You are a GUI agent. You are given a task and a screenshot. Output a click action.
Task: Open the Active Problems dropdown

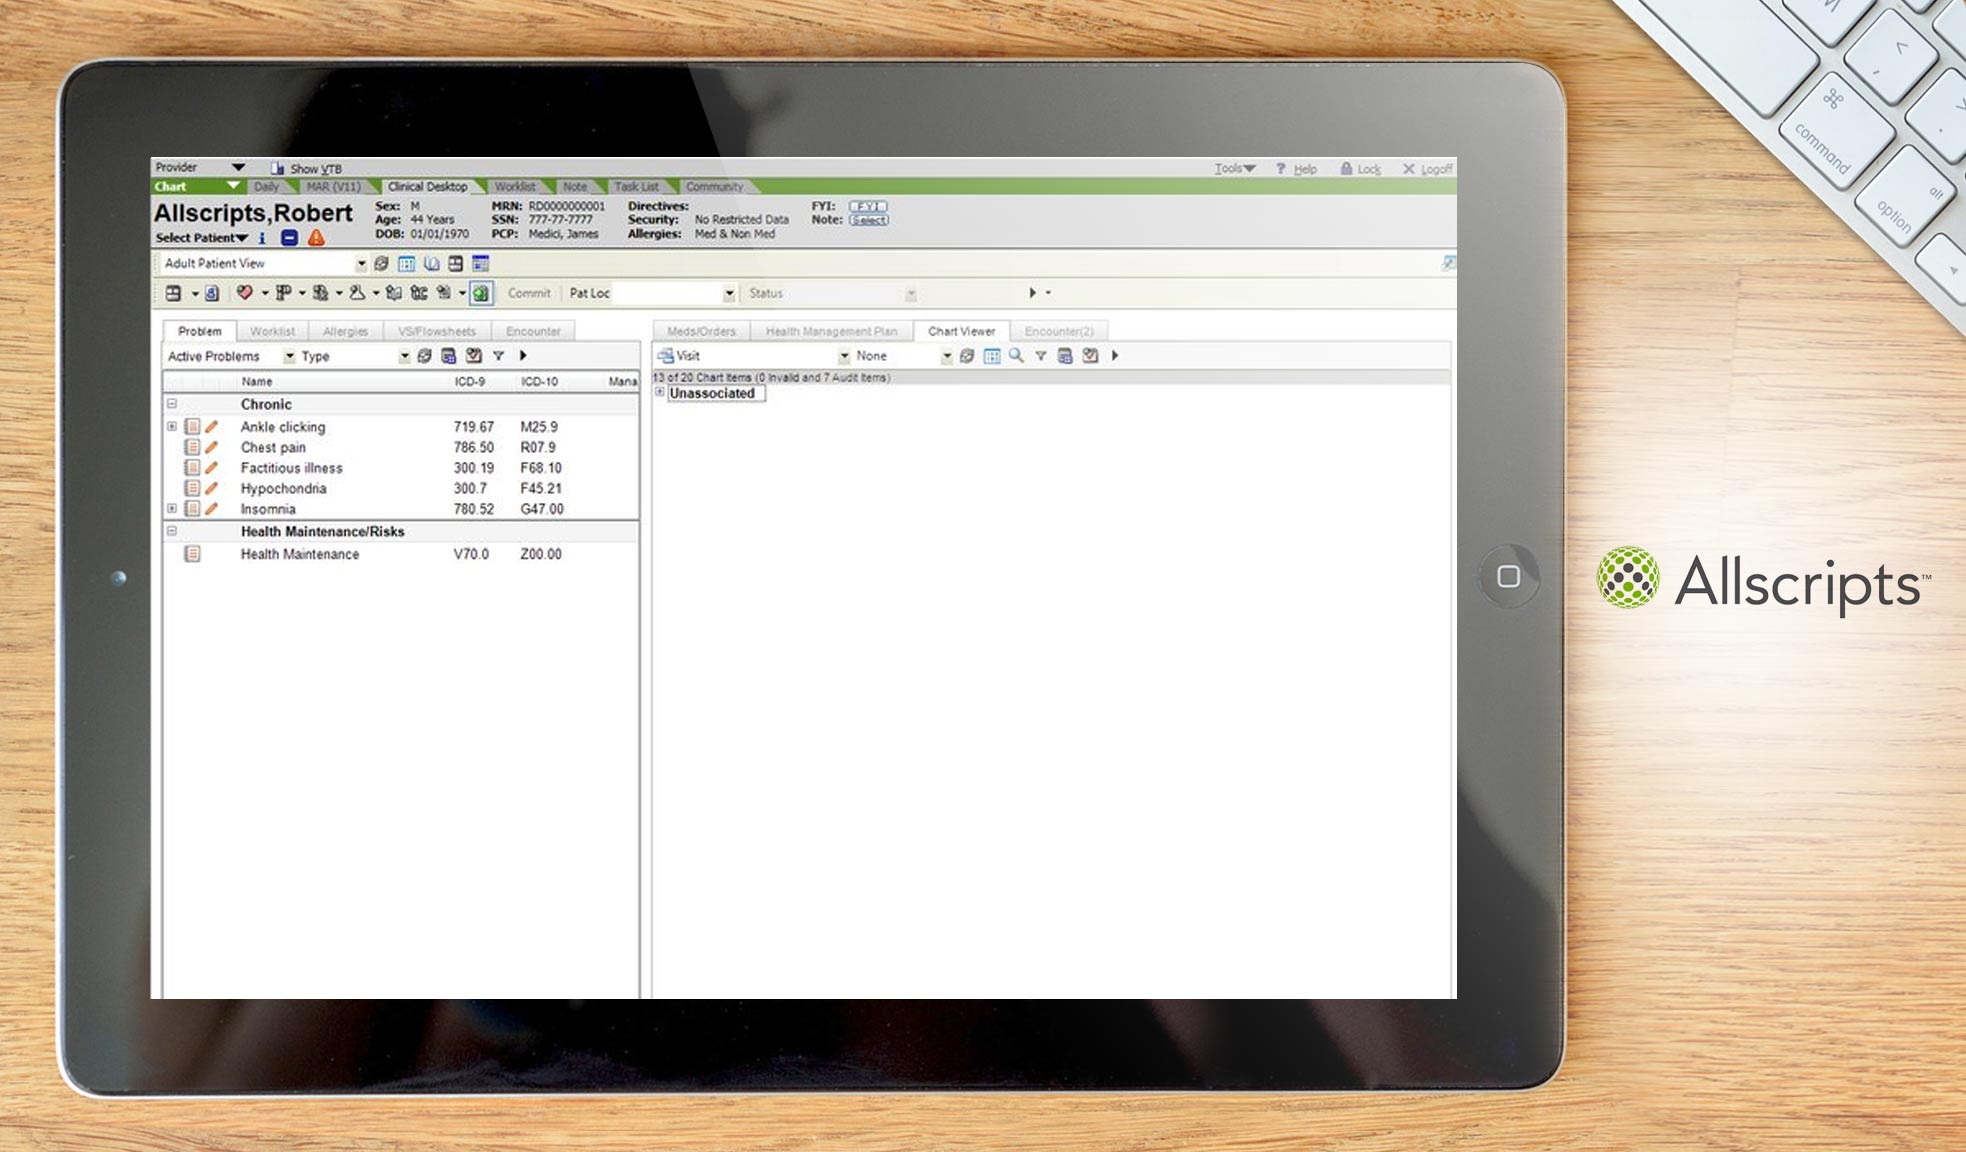coord(289,356)
